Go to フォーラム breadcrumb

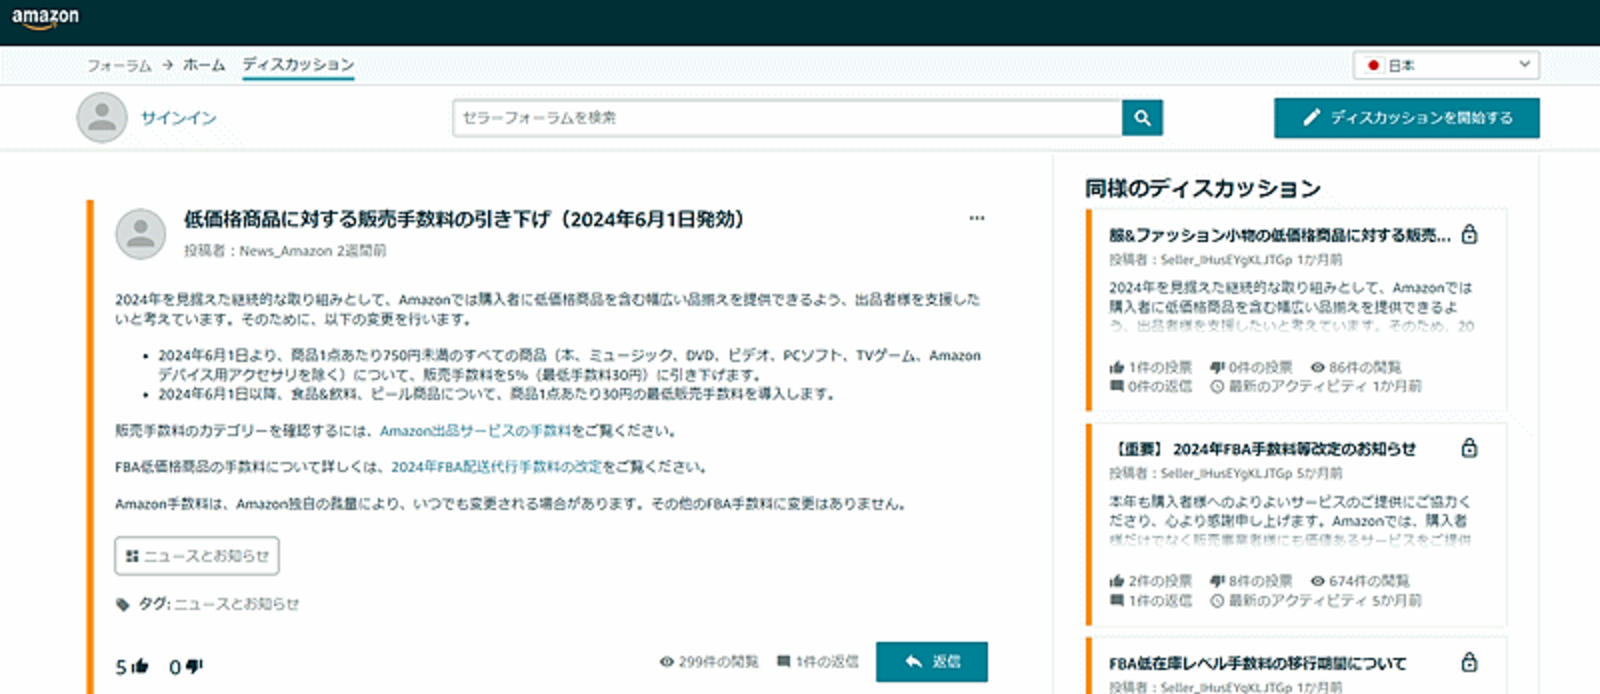[x=119, y=65]
